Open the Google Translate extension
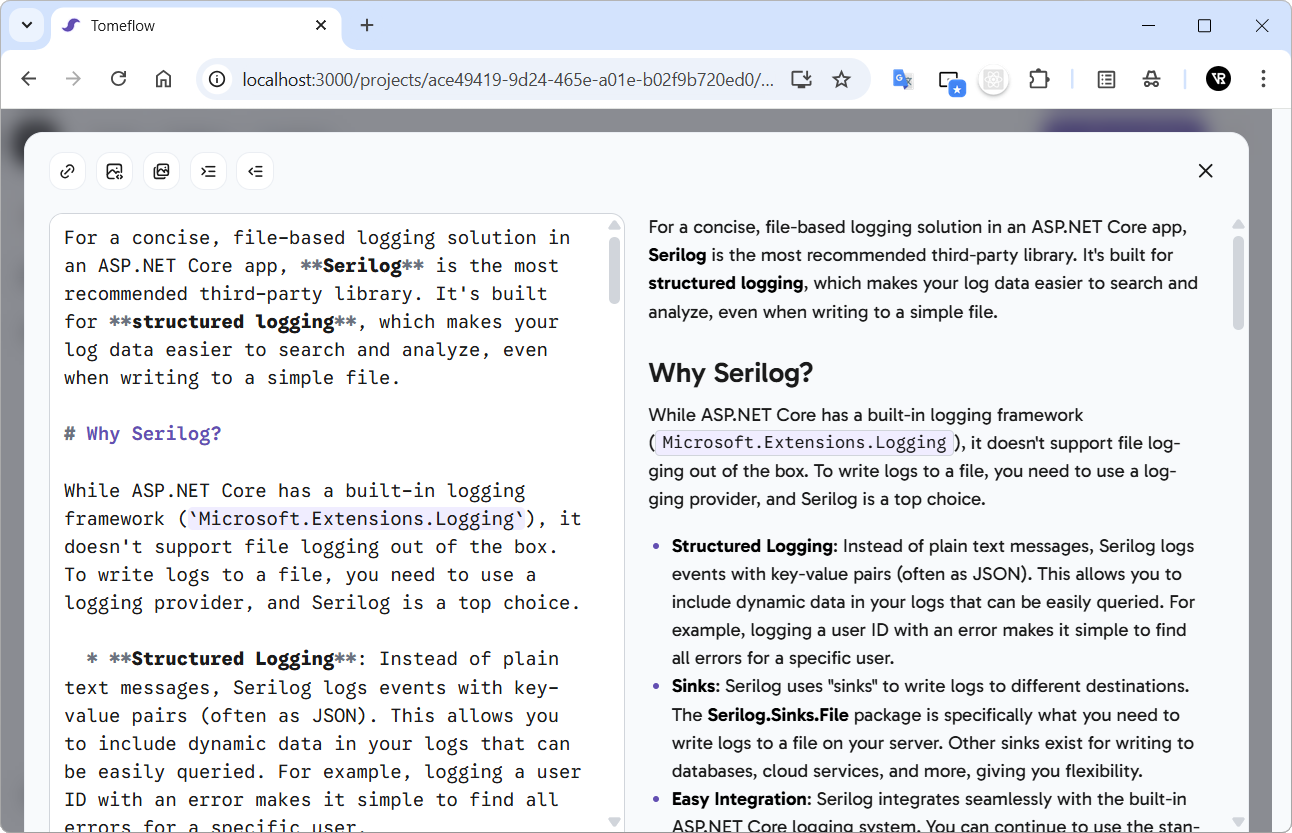The image size is (1292, 833). pyautogui.click(x=902, y=79)
